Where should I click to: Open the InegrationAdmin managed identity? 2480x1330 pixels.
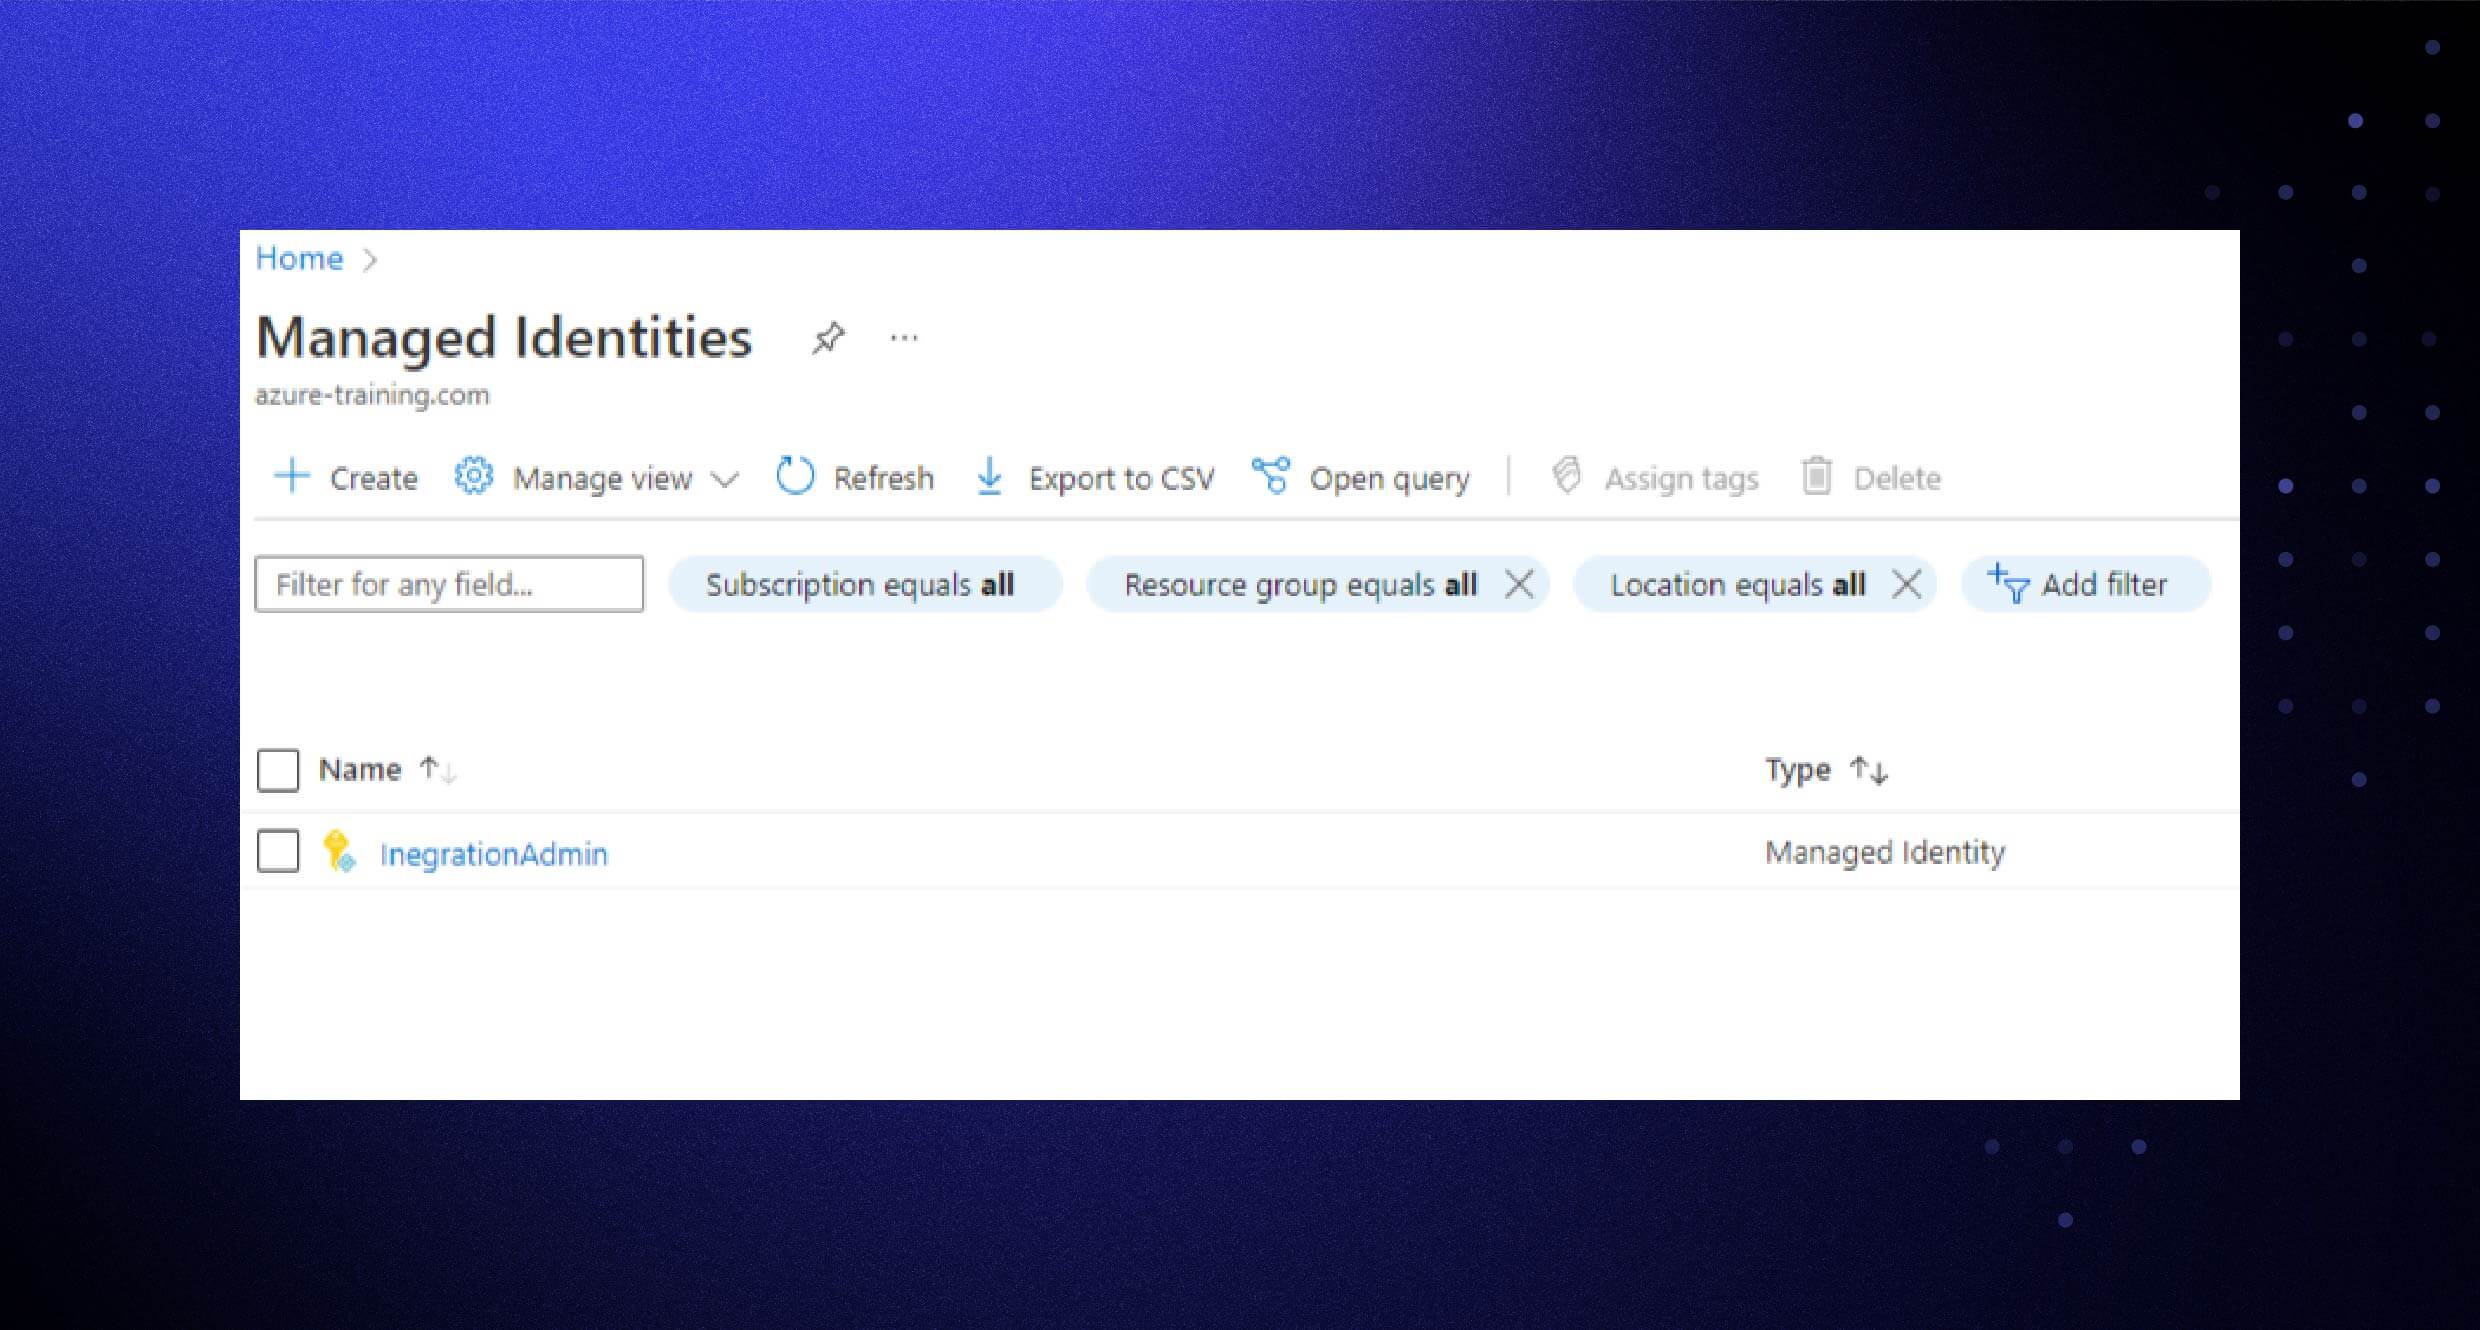[494, 853]
